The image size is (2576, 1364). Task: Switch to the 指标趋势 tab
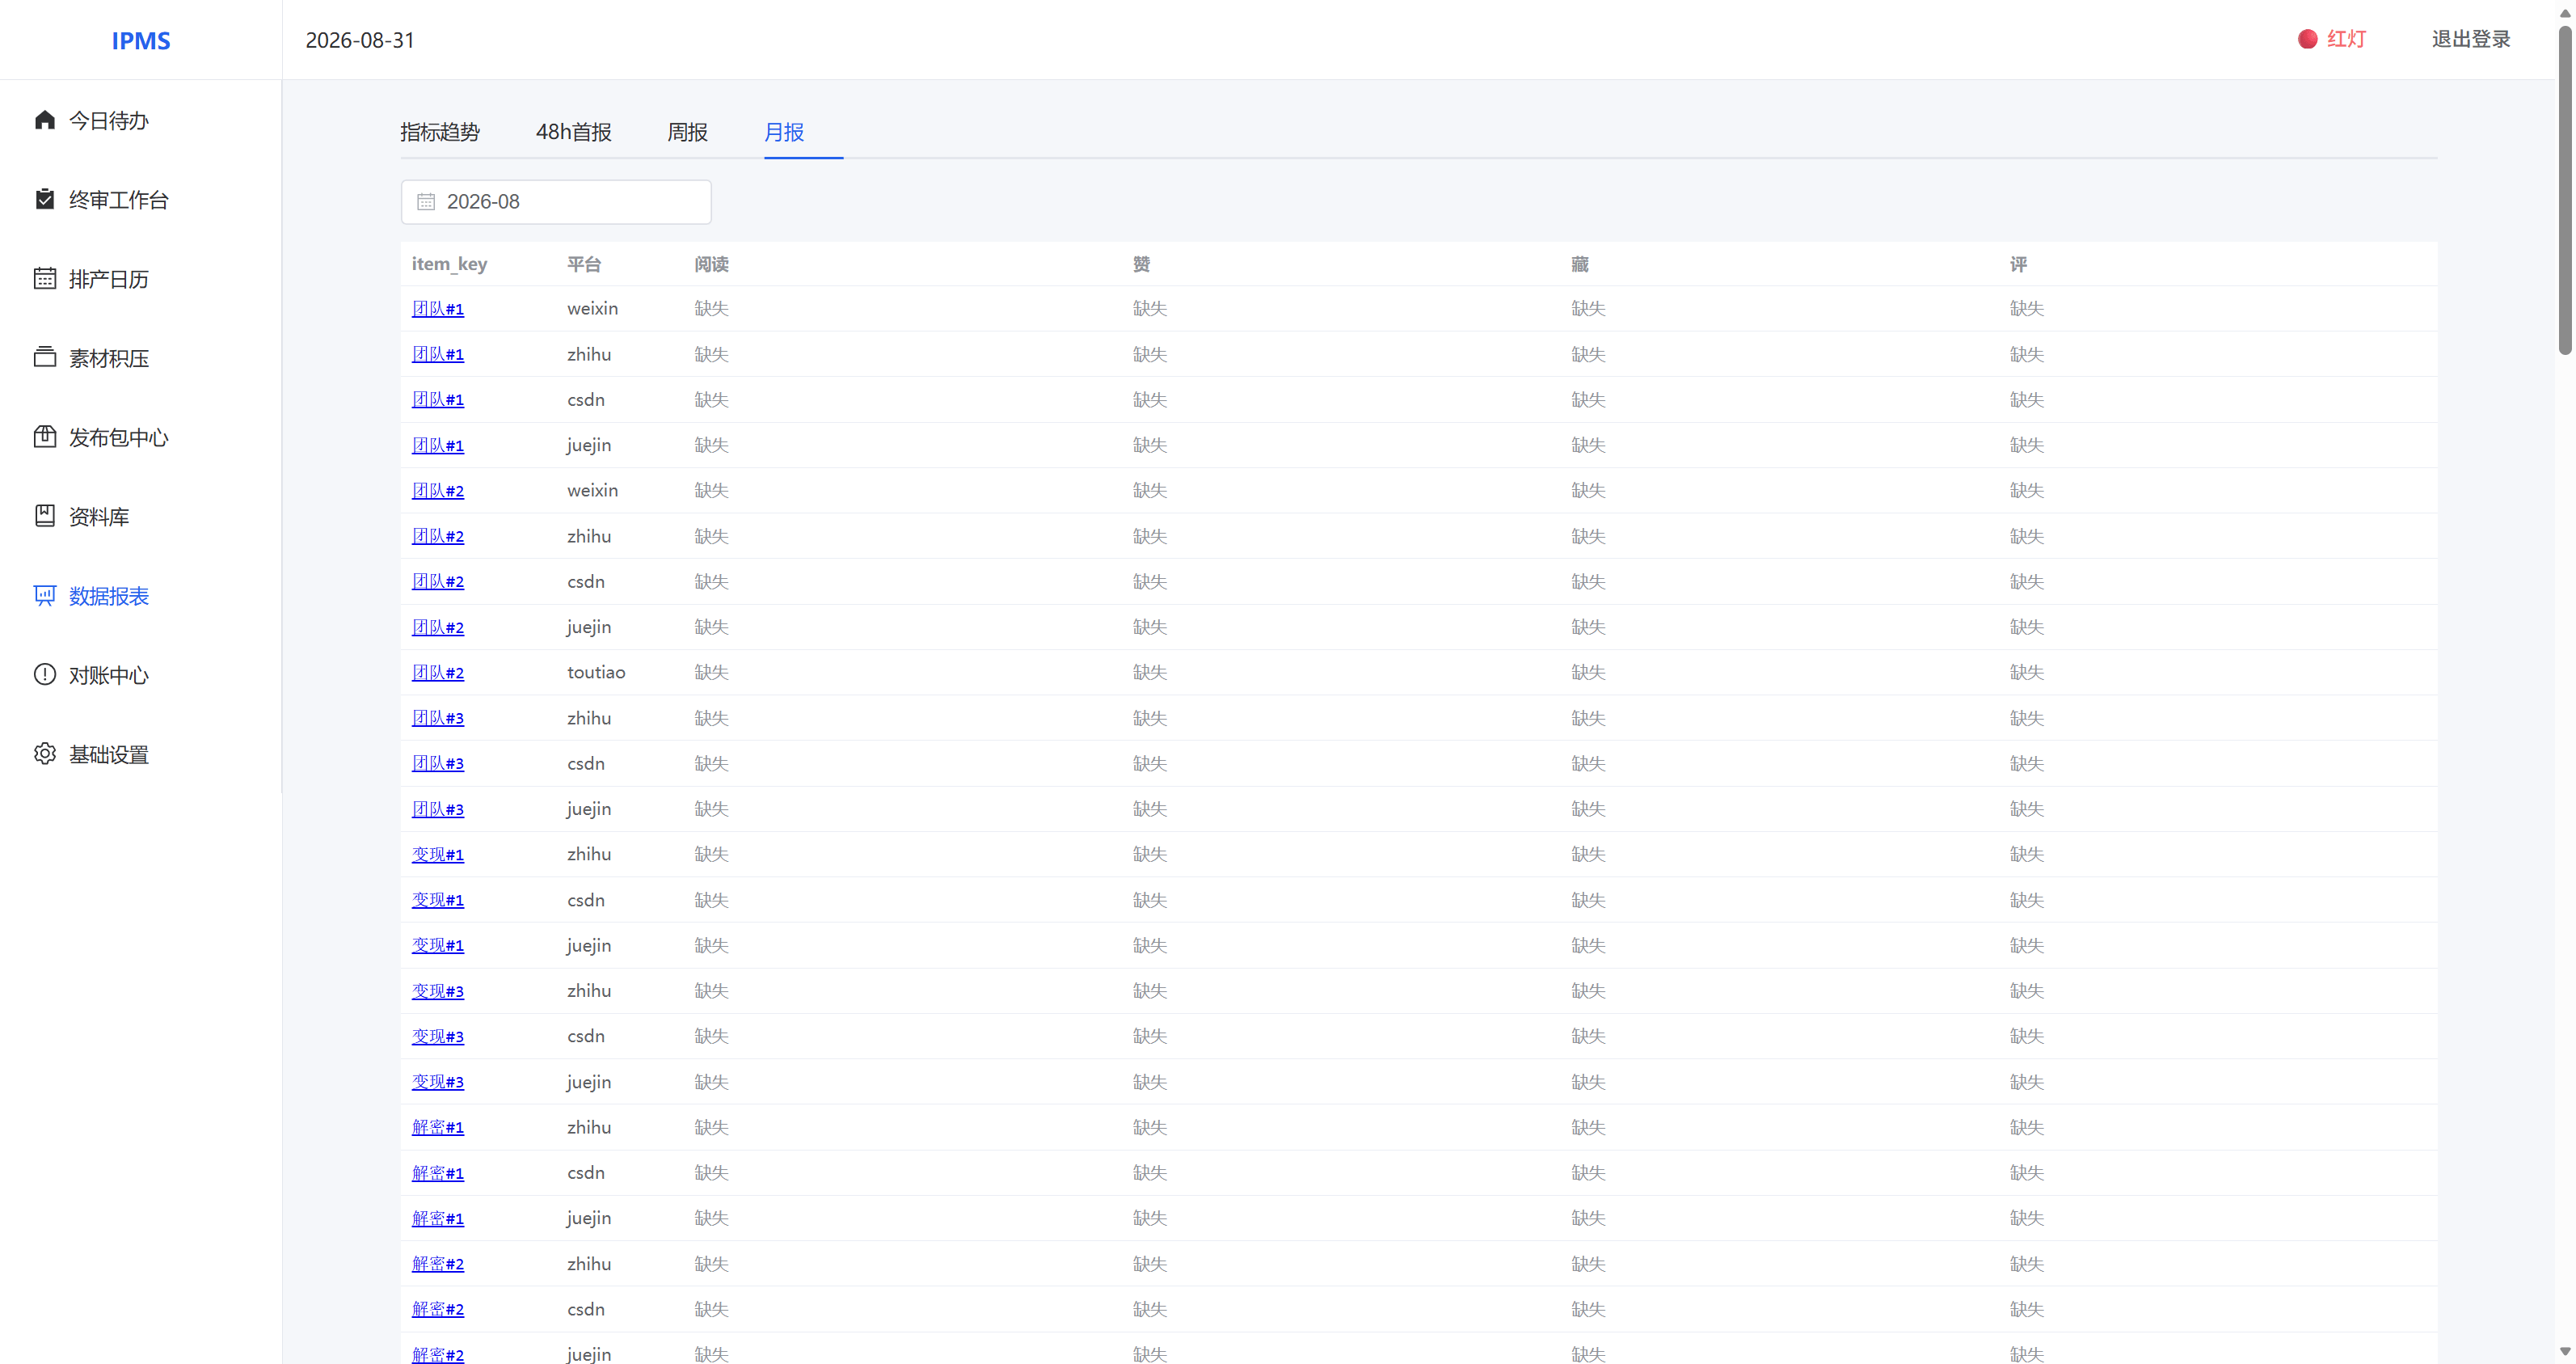(x=440, y=132)
